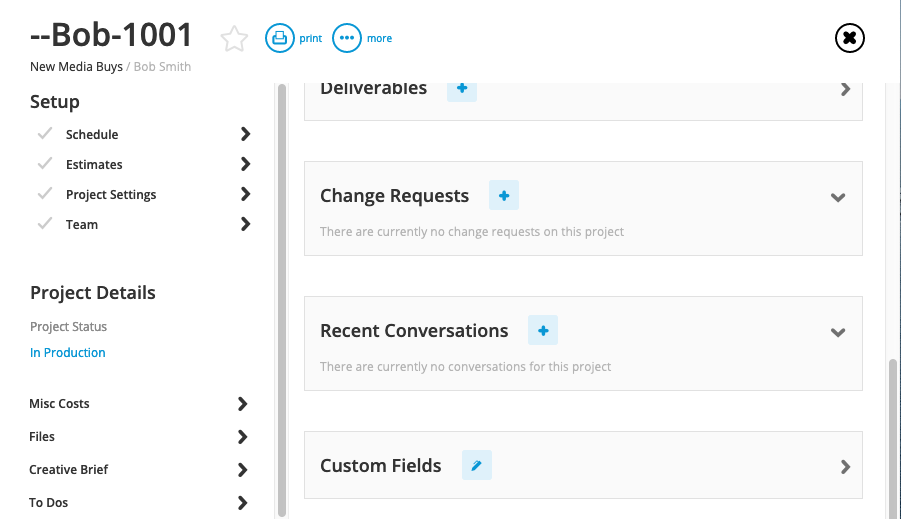
Task: Click the Setup heading
Action: coord(55,102)
